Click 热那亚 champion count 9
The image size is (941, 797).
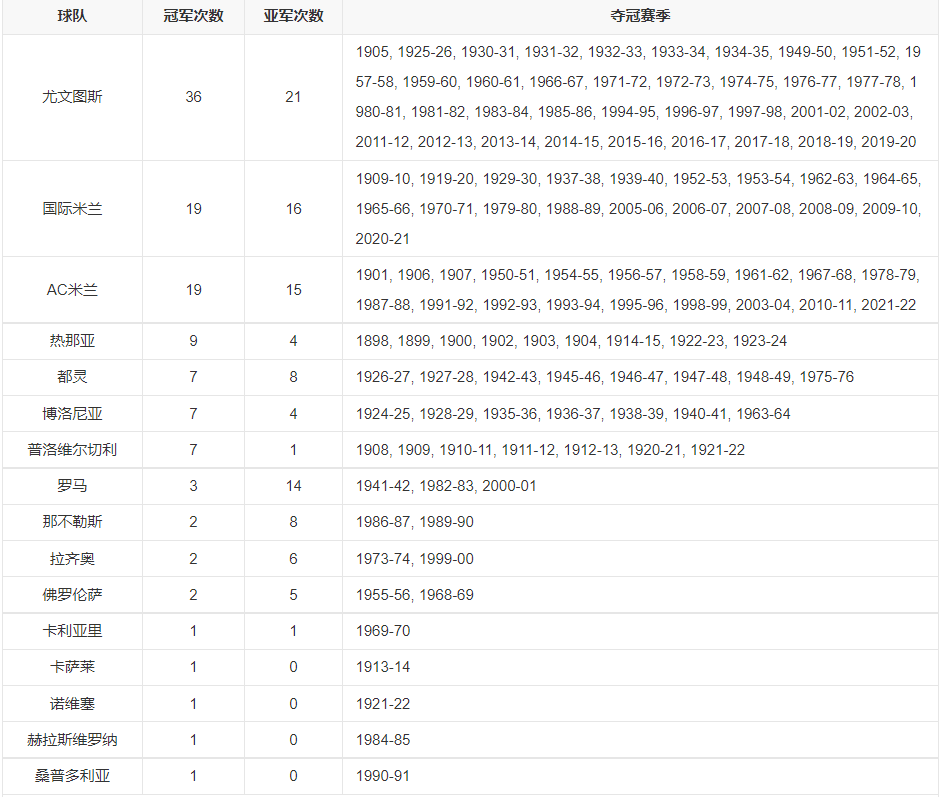click(193, 341)
